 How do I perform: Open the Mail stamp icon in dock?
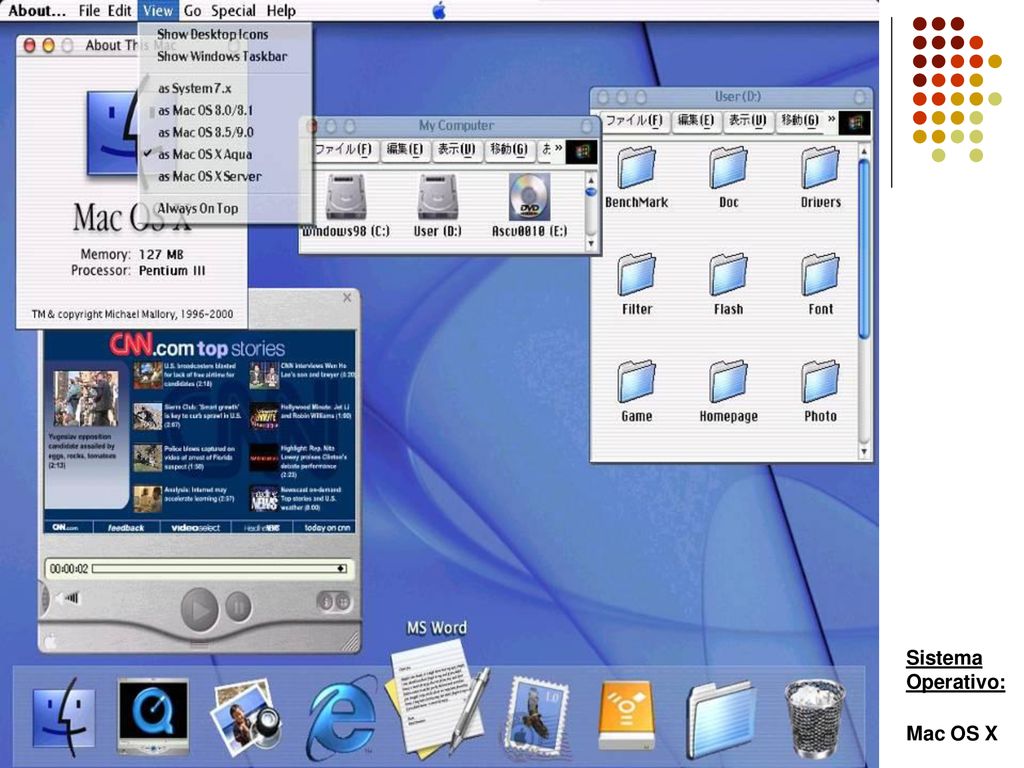click(x=536, y=716)
